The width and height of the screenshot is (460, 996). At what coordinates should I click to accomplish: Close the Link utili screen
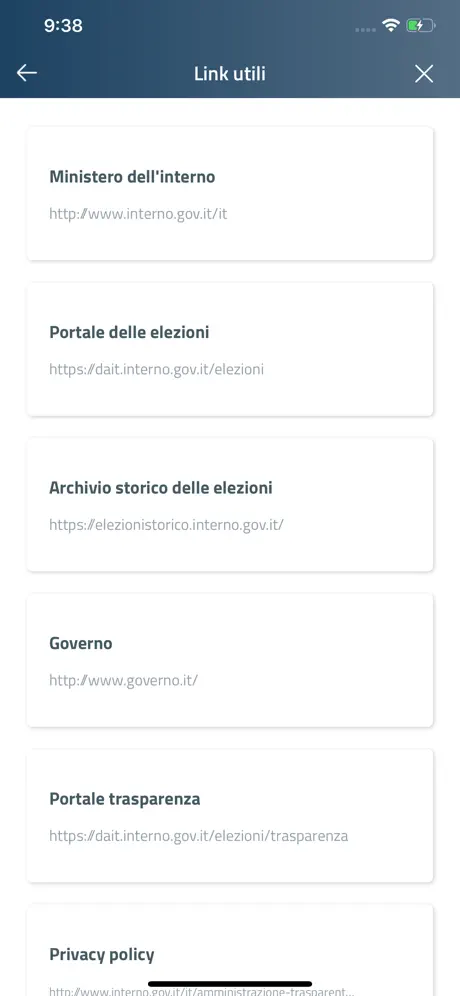424,74
